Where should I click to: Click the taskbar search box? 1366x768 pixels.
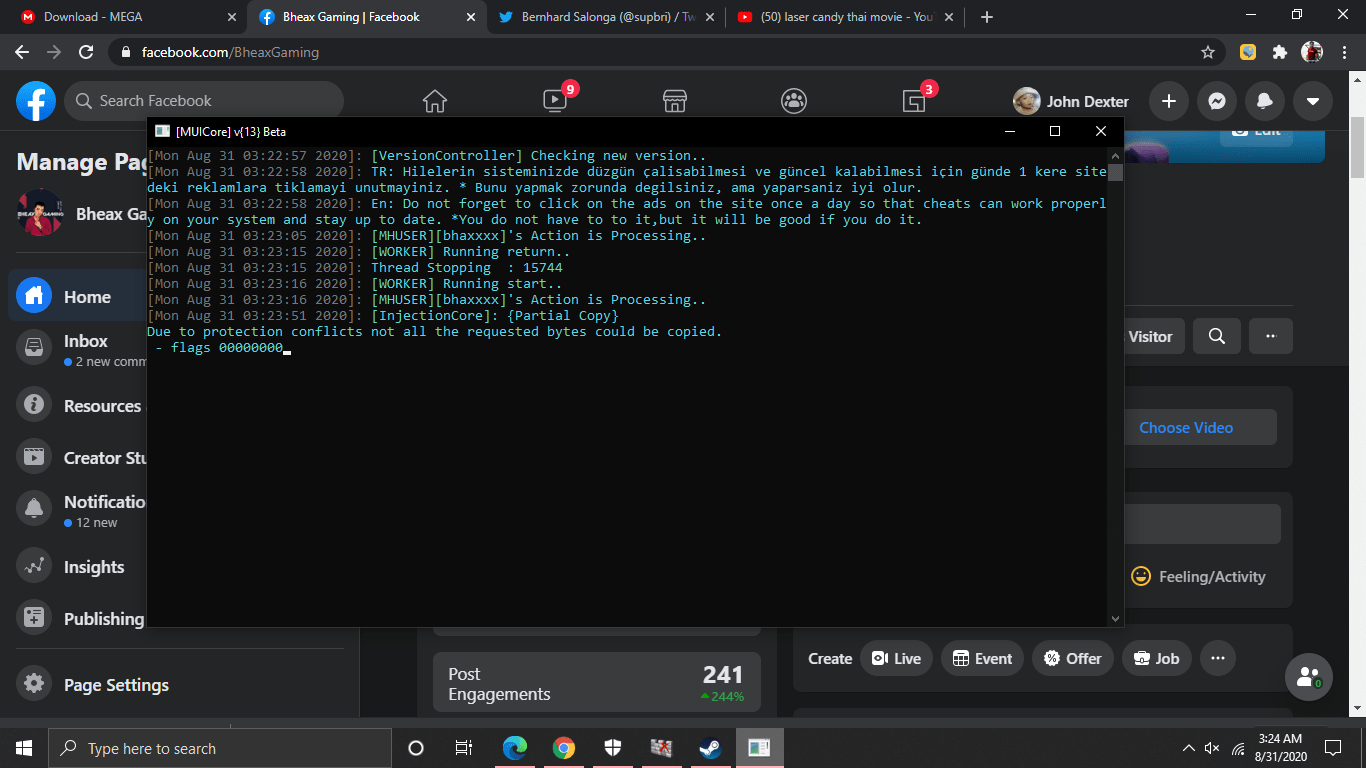[x=220, y=748]
